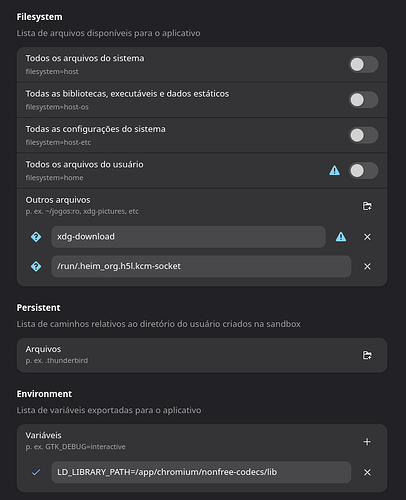406x500 pixels.
Task: Enable 'Todos os arquivos do usuário' switch
Action: pyautogui.click(x=363, y=171)
